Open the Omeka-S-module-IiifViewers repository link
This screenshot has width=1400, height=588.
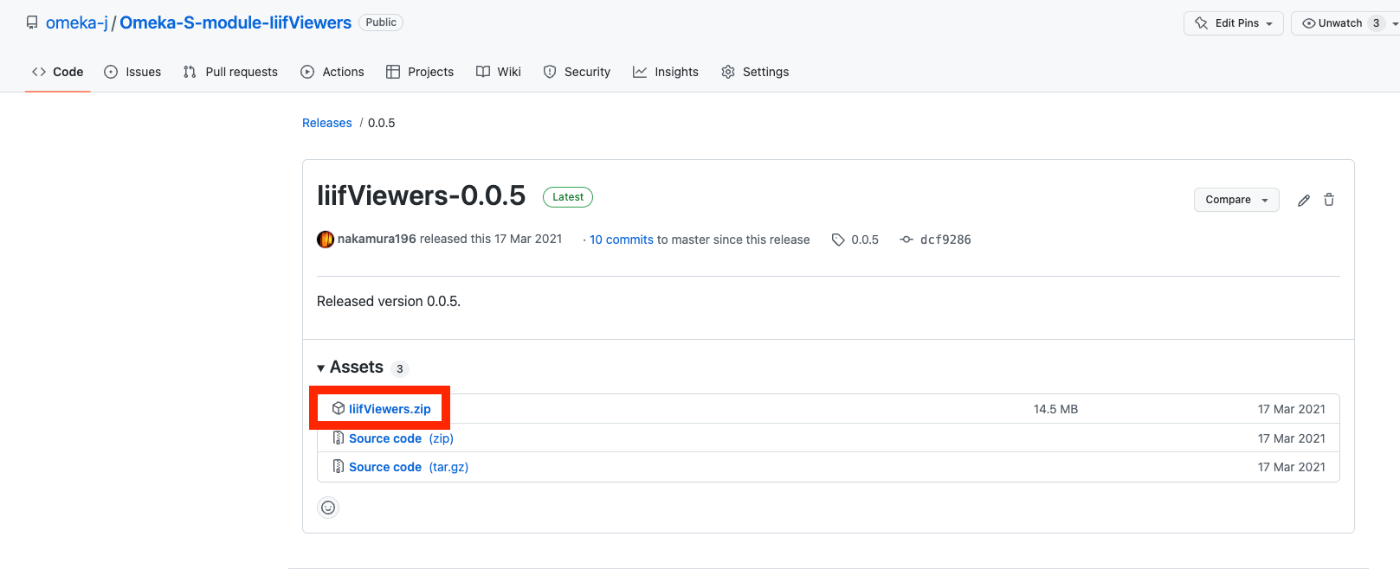tap(235, 22)
